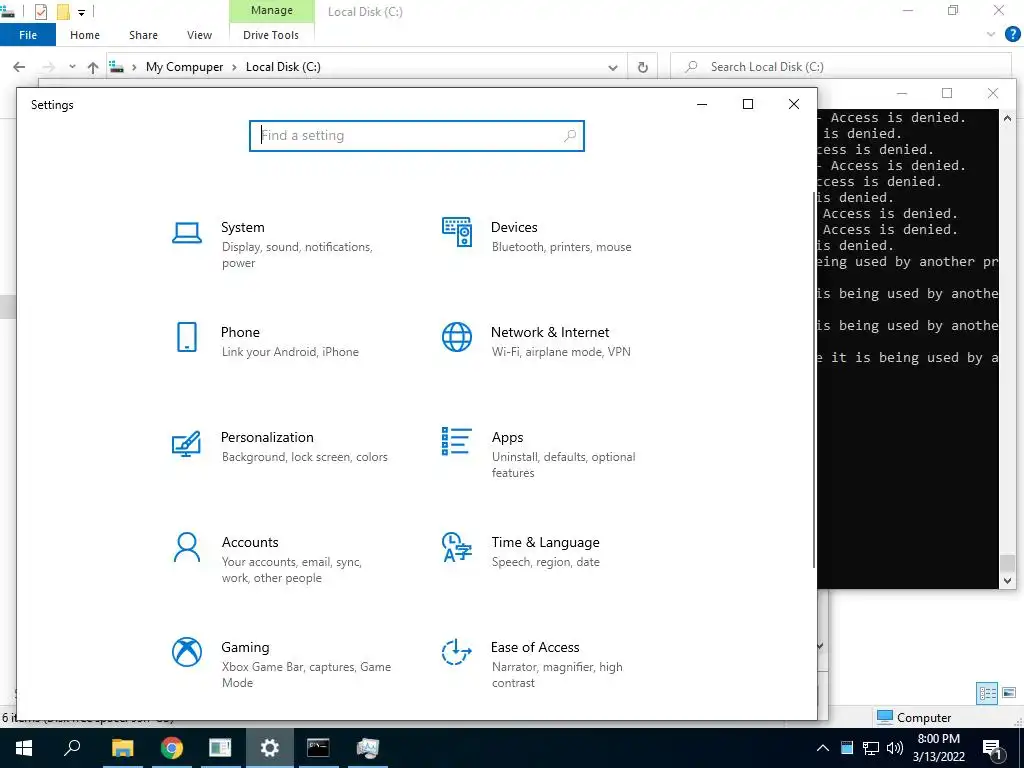The image size is (1024, 768).
Task: Click the Command Prompt scrollbar up arrow
Action: pos(1006,118)
